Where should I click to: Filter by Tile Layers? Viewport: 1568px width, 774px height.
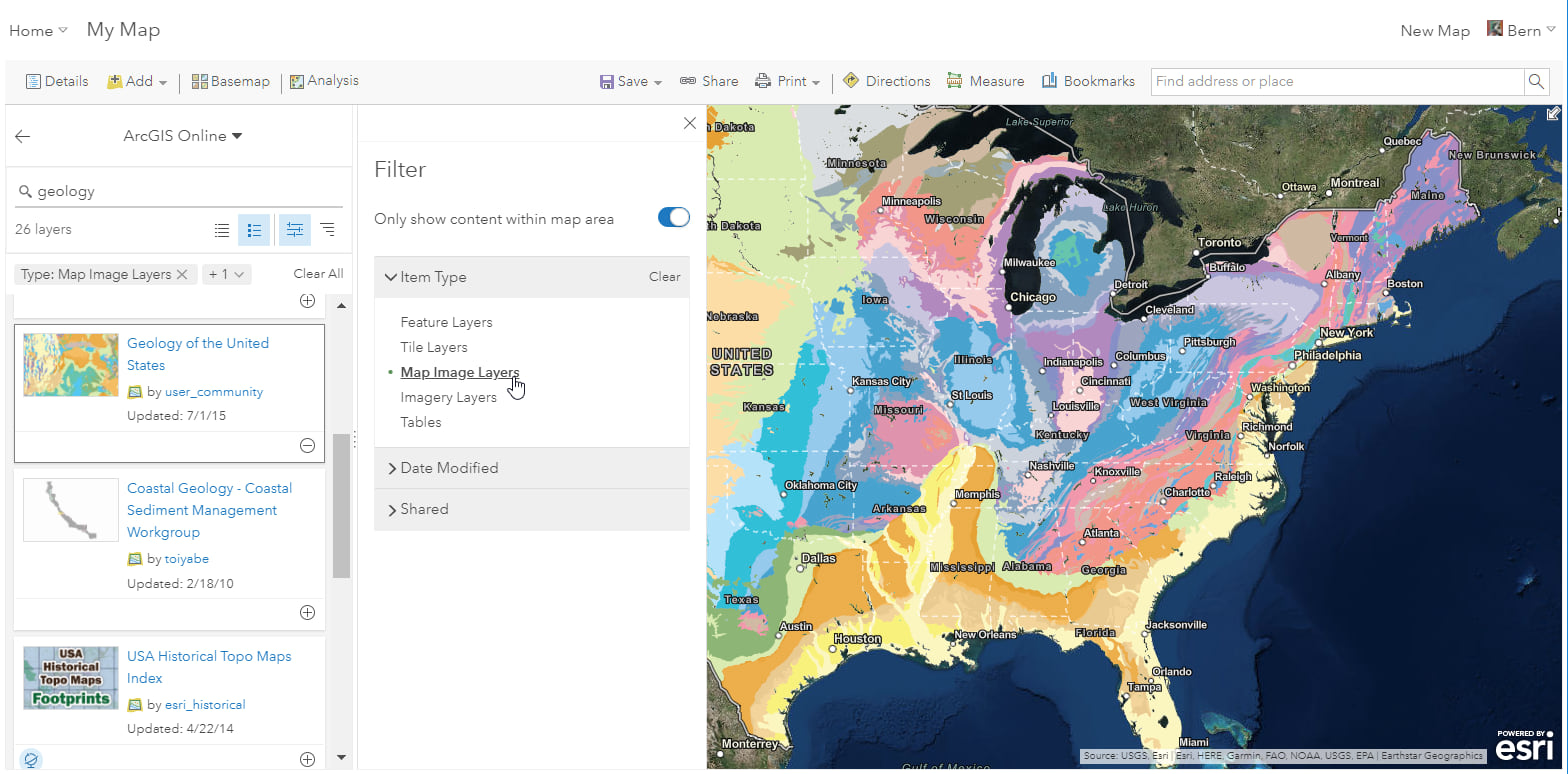(434, 347)
